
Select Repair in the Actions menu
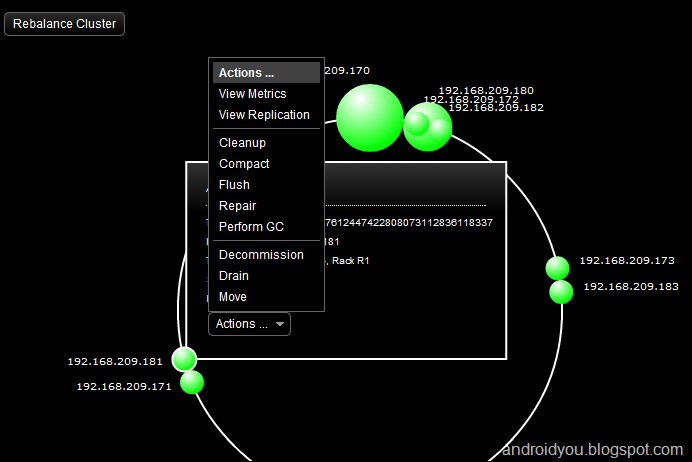tap(266, 206)
